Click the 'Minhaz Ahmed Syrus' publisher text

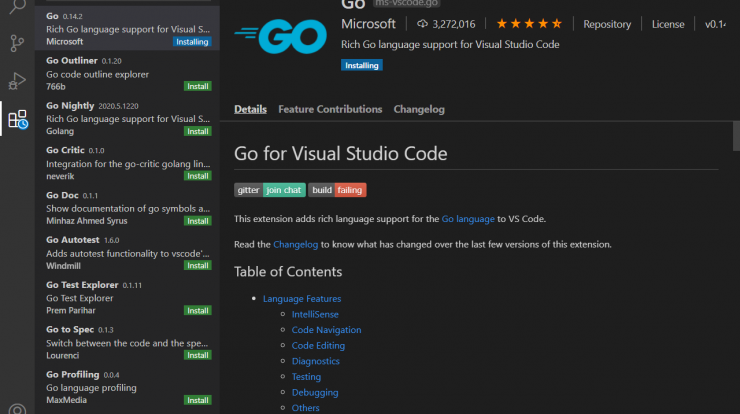coord(87,221)
